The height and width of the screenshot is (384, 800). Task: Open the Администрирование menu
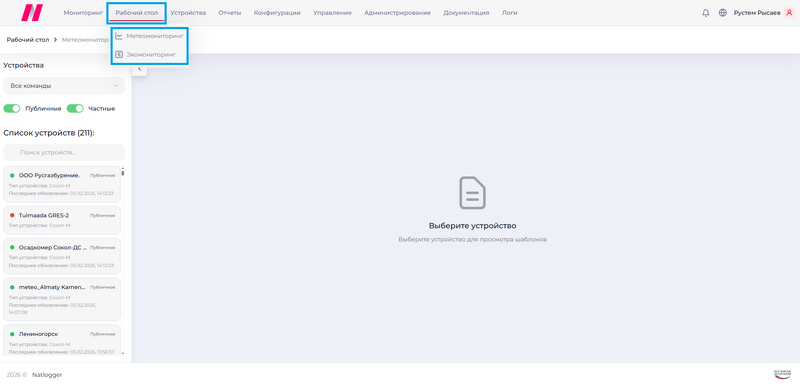[x=397, y=13]
